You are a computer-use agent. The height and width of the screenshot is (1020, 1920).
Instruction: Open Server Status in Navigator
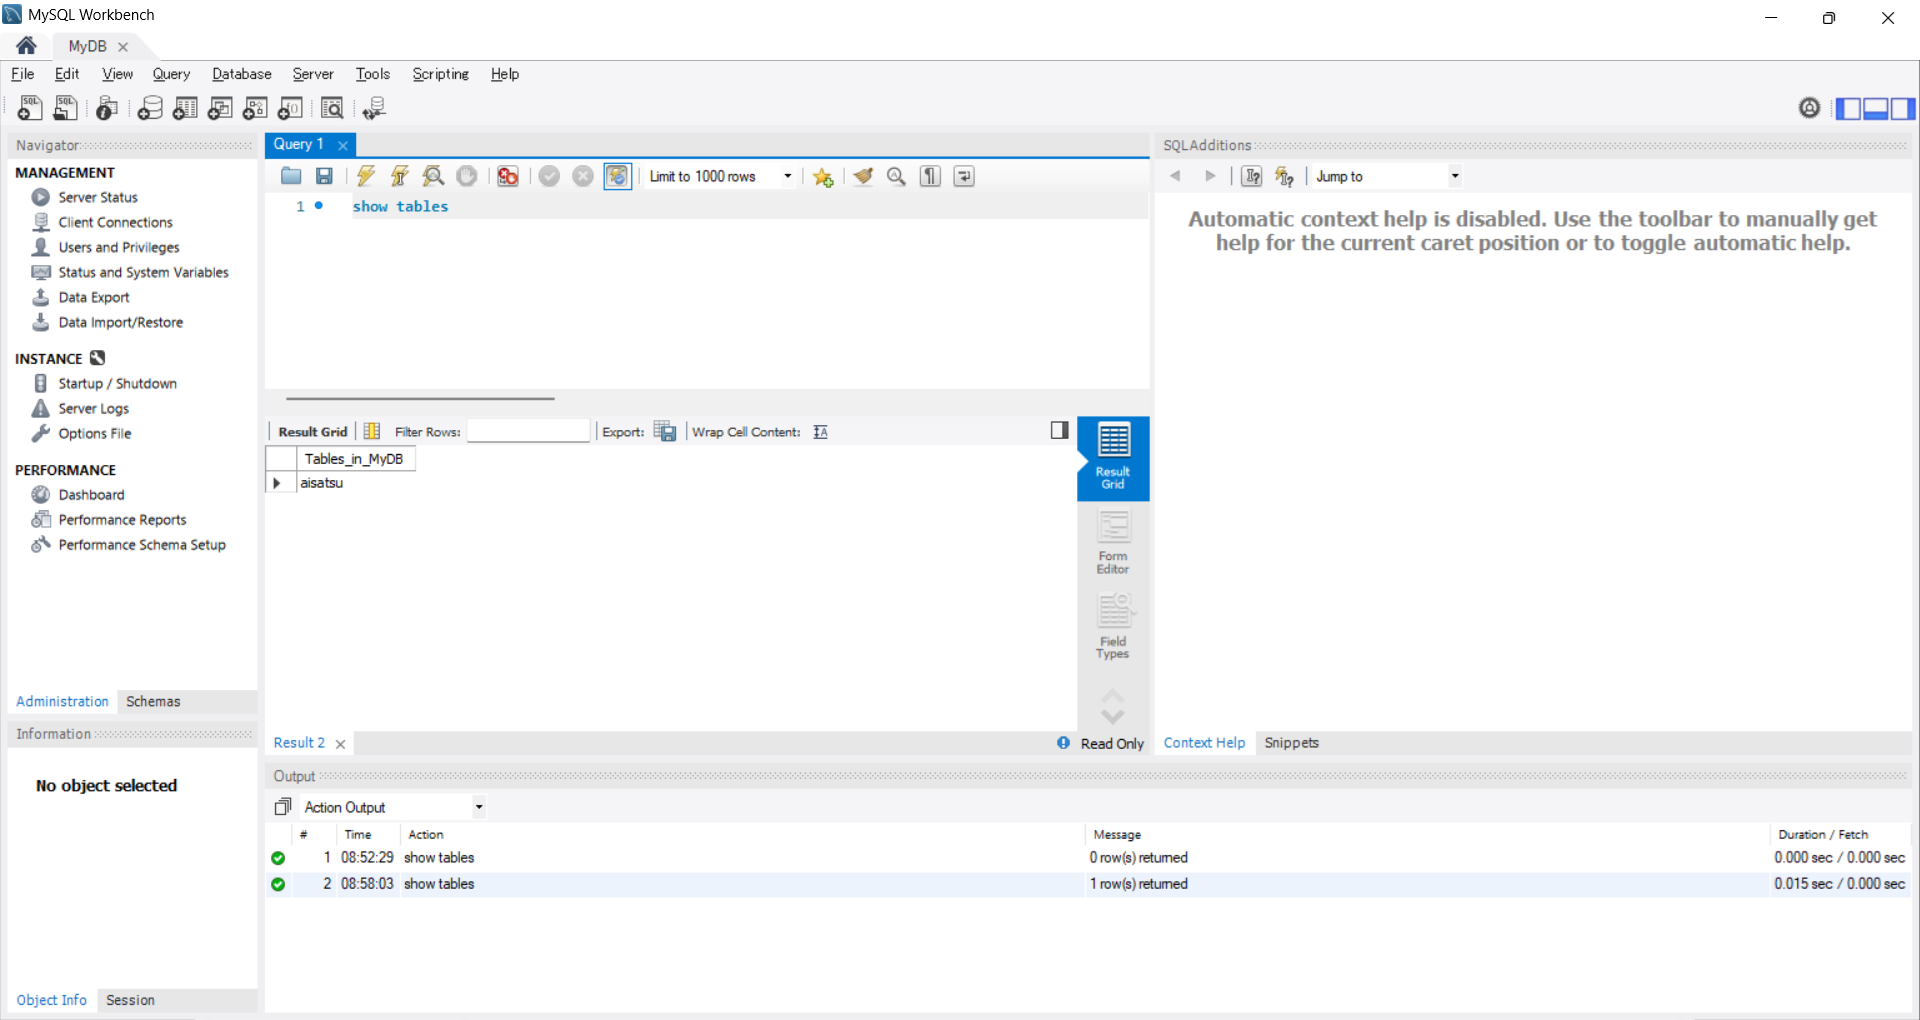coord(98,197)
